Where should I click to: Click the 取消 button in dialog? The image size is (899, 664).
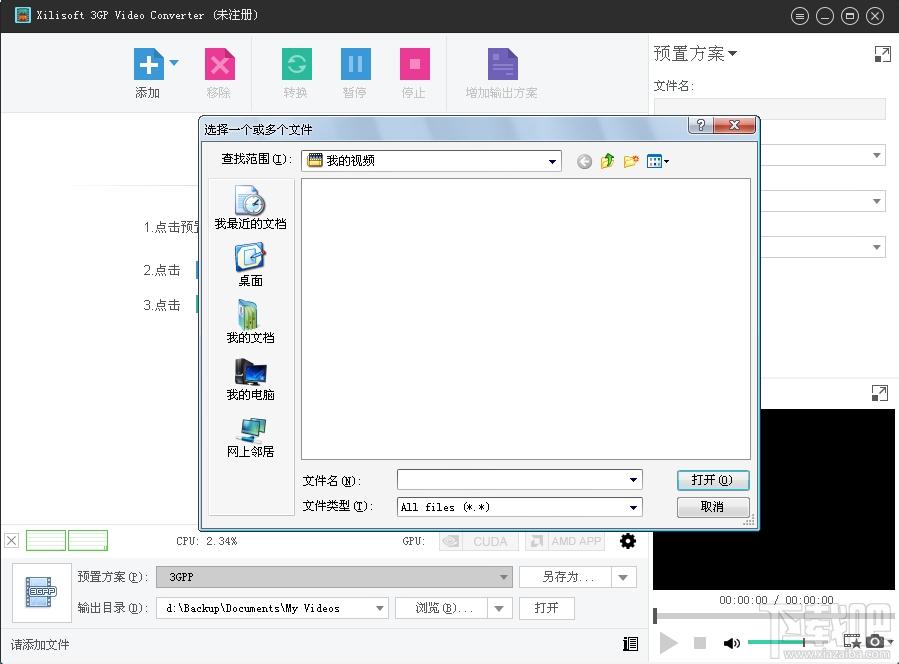pos(713,507)
